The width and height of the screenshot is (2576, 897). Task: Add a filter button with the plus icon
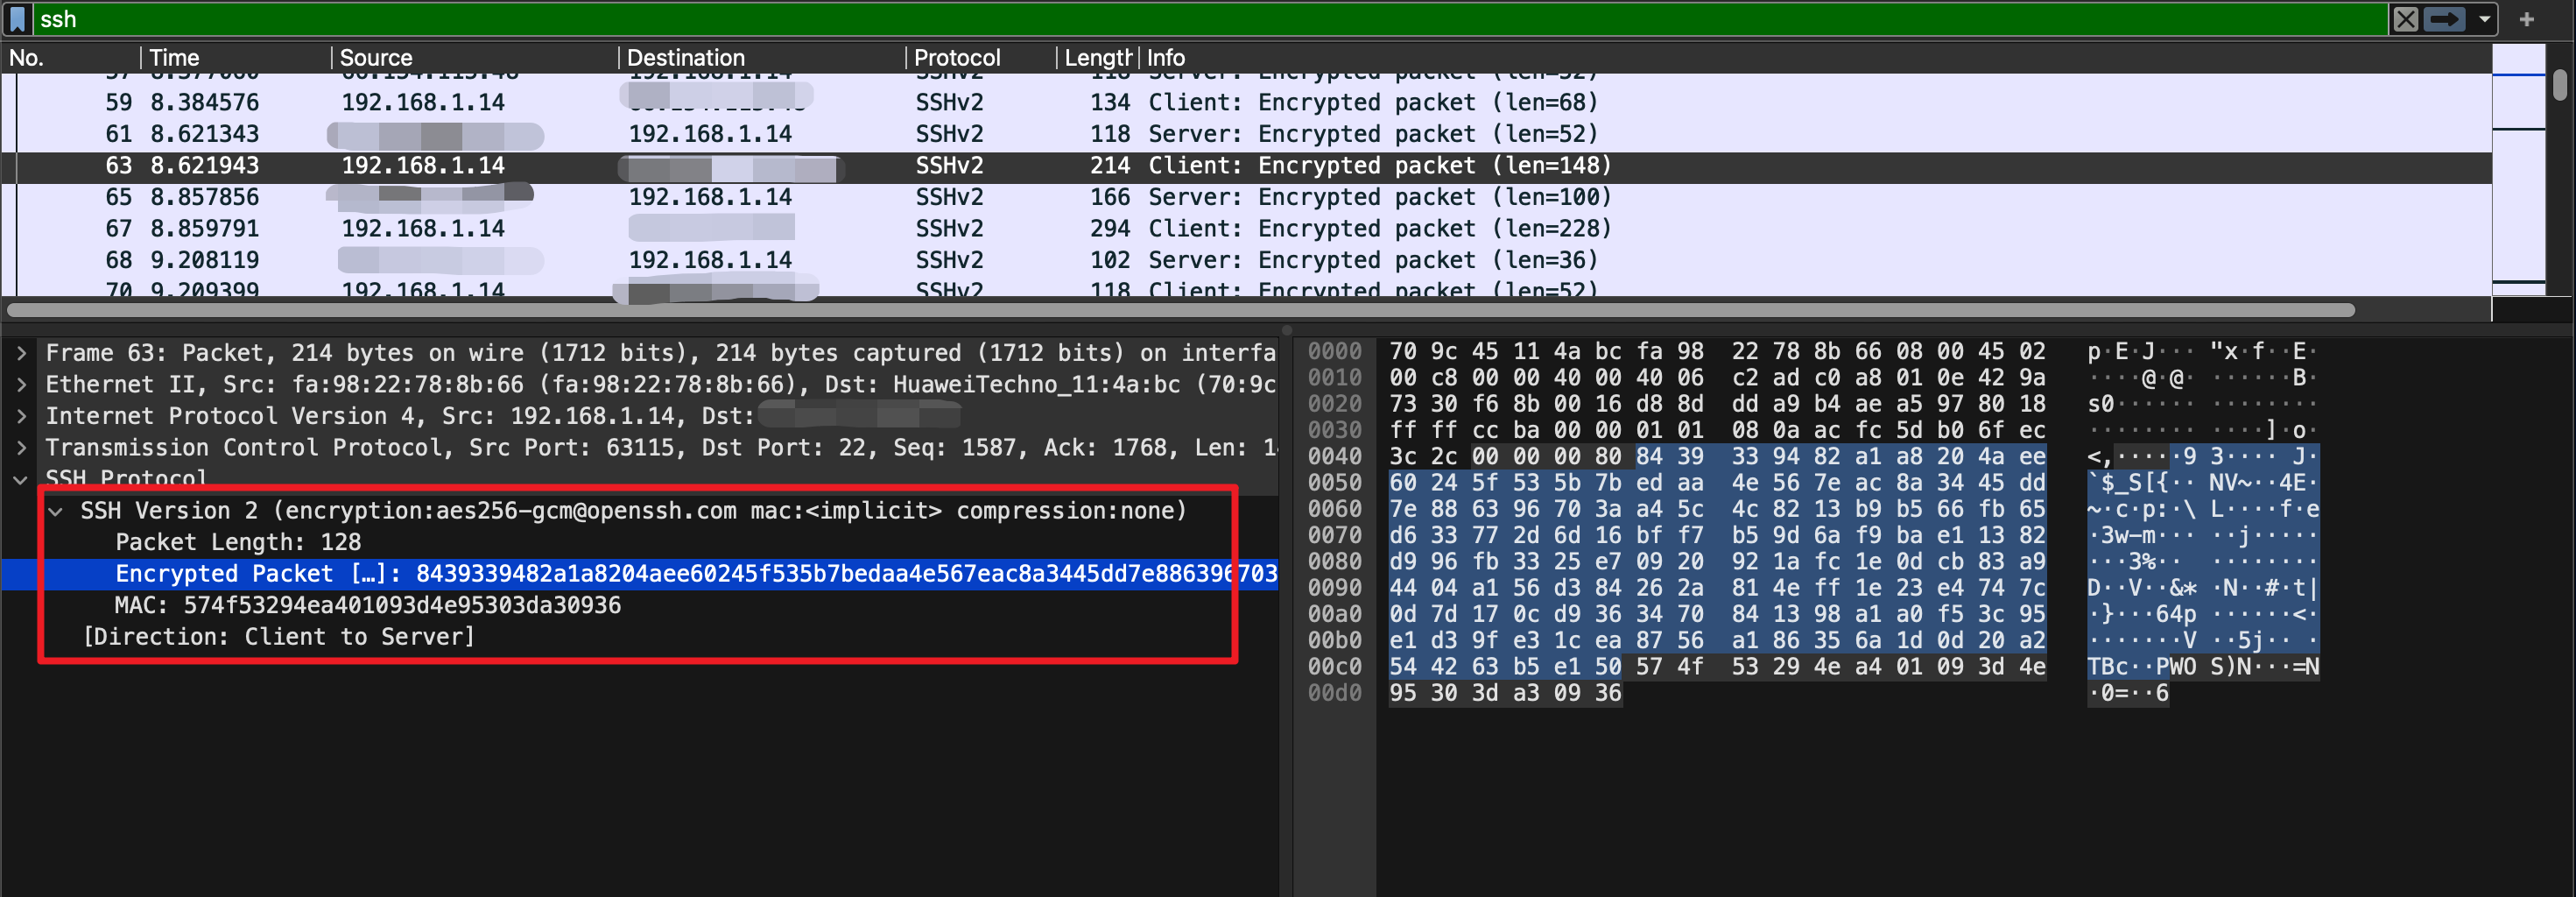(x=2526, y=19)
